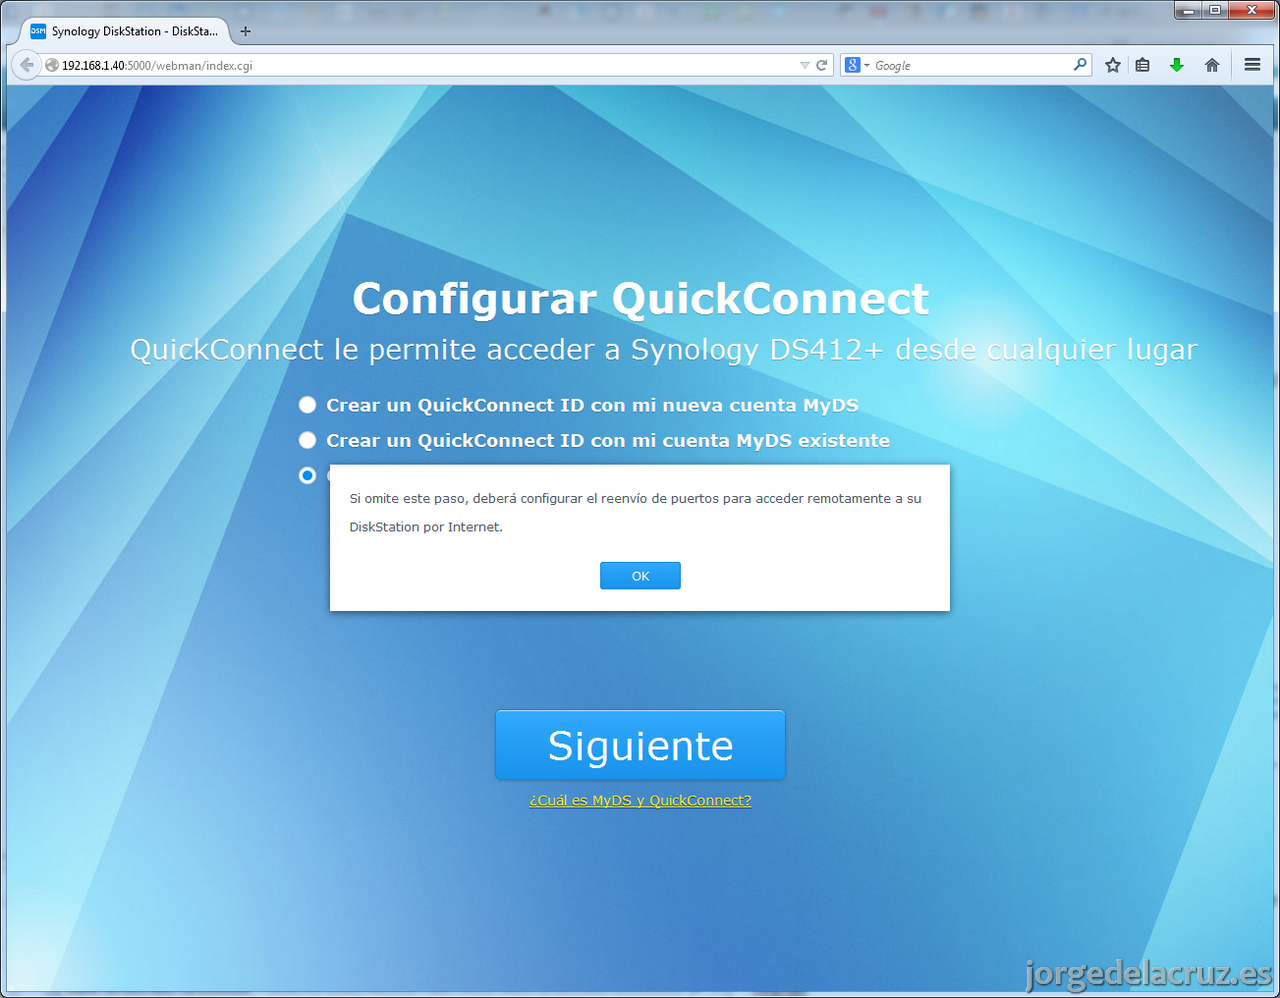This screenshot has height=998, width=1280.
Task: Click the dialog message 'Si omite este paso'
Action: [x=635, y=512]
